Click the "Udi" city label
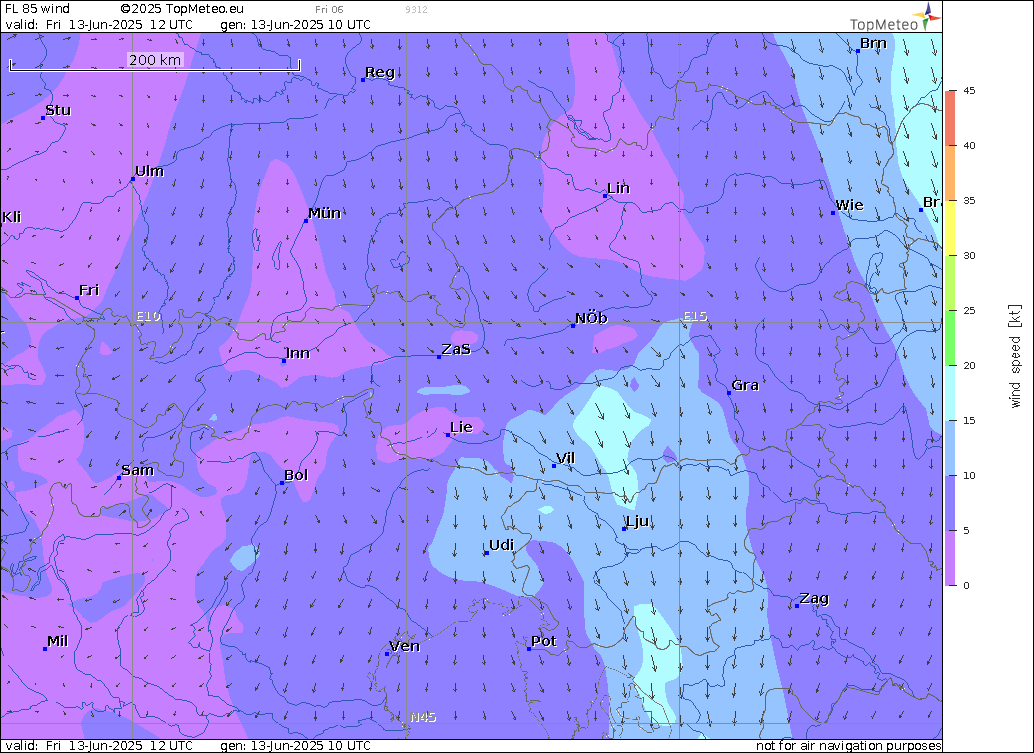 tap(501, 545)
